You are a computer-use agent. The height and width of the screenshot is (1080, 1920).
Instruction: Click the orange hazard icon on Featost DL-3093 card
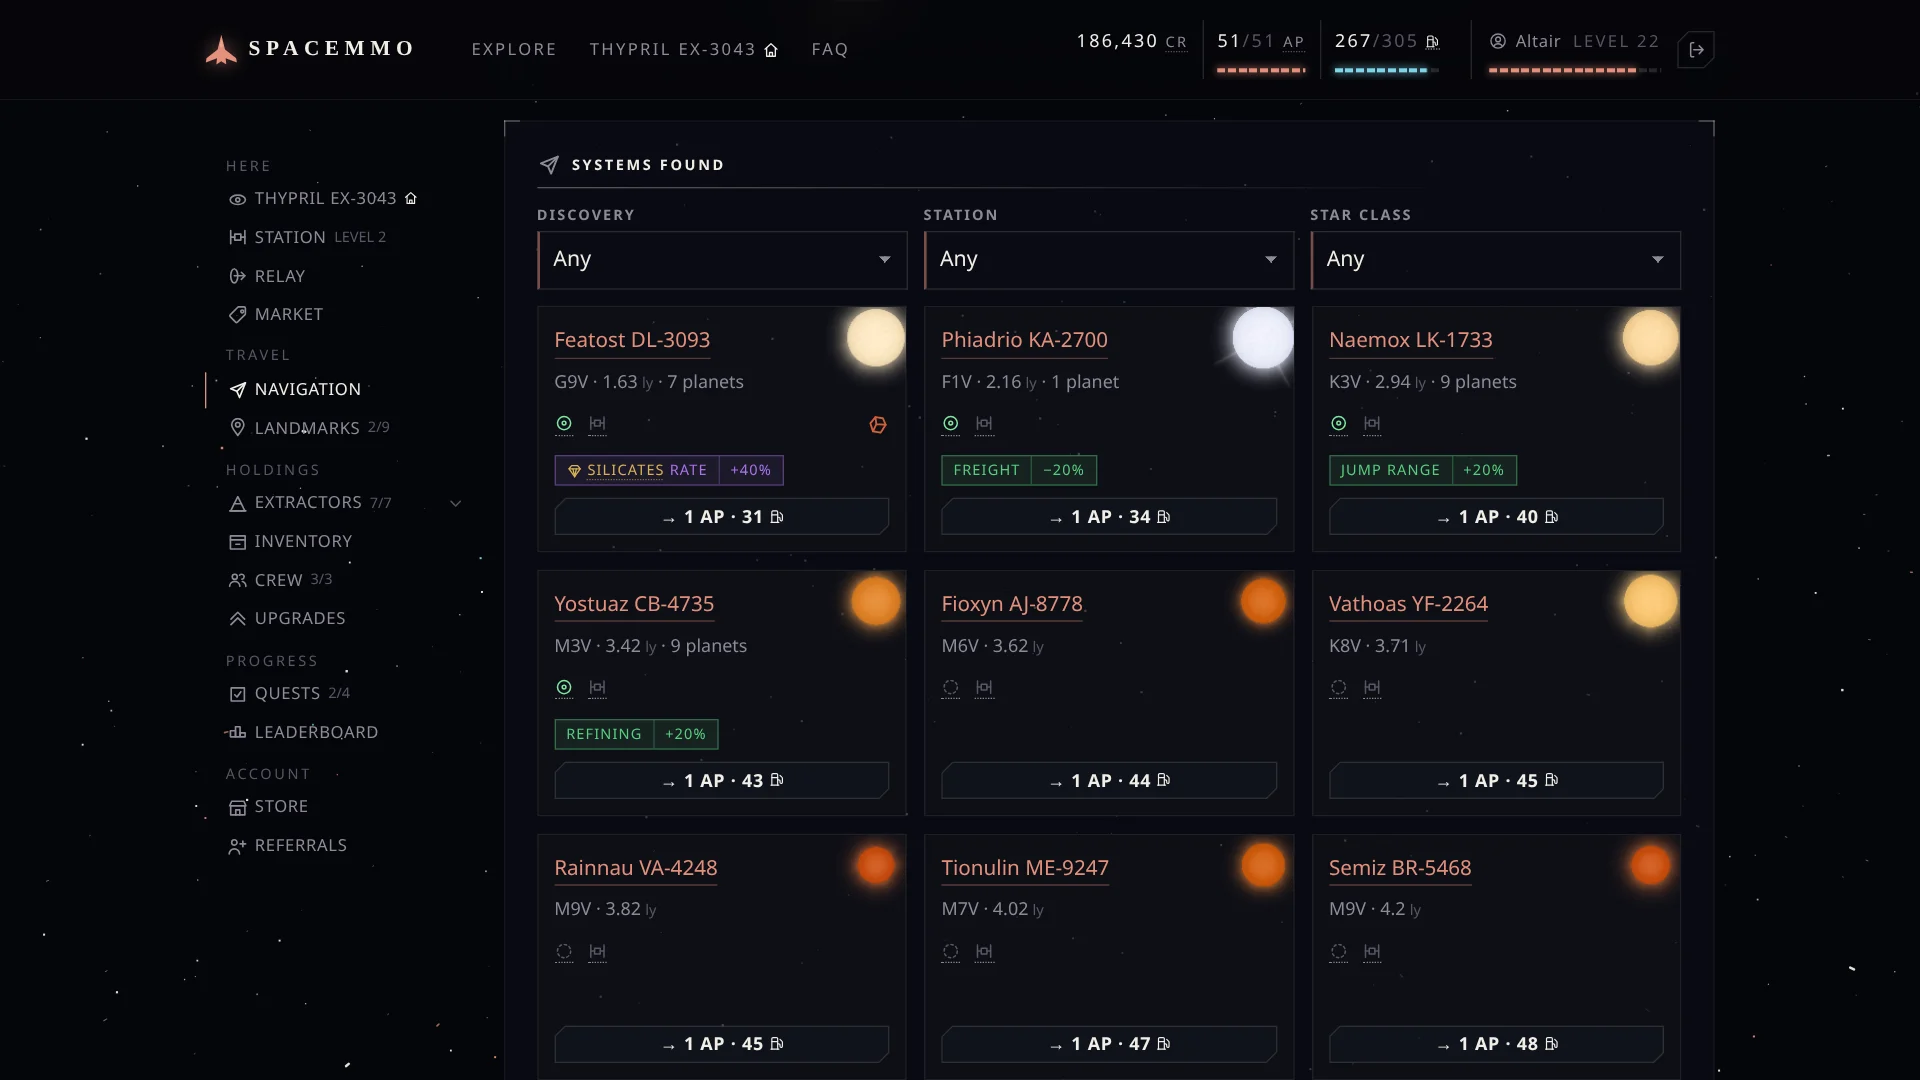pyautogui.click(x=878, y=425)
